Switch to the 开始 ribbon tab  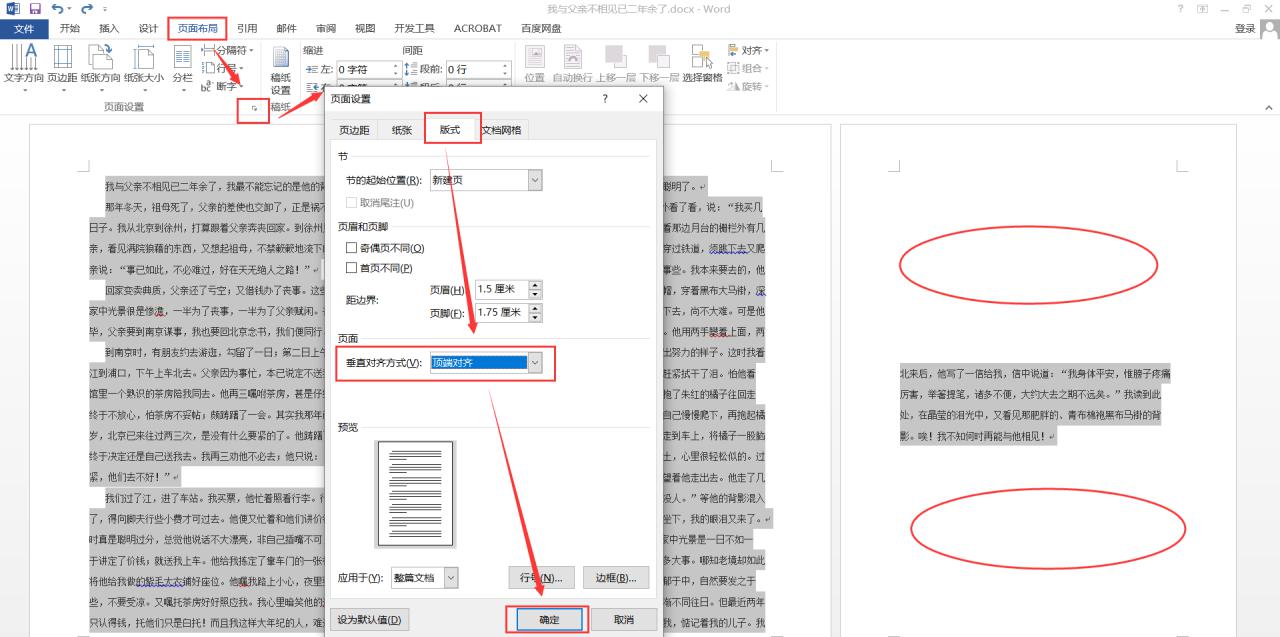(70, 28)
